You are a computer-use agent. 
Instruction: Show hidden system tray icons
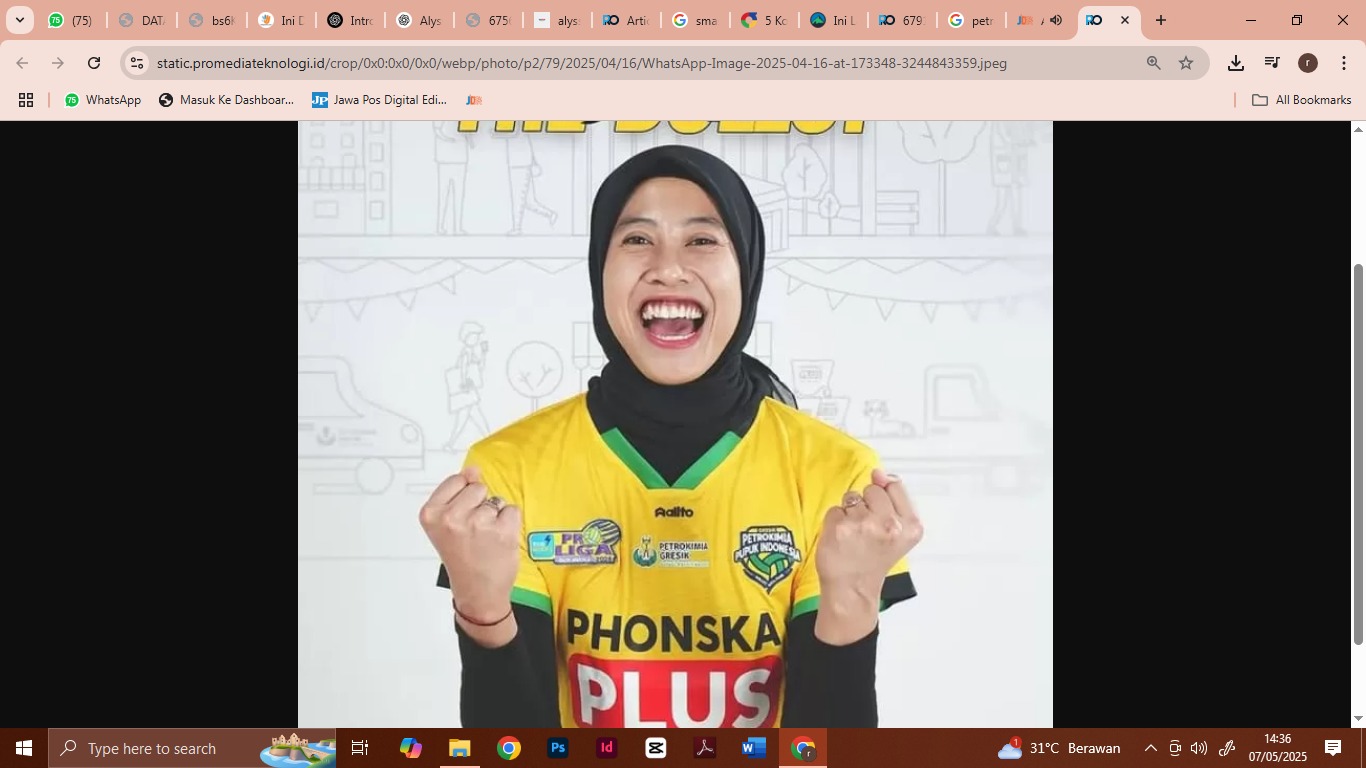1151,748
